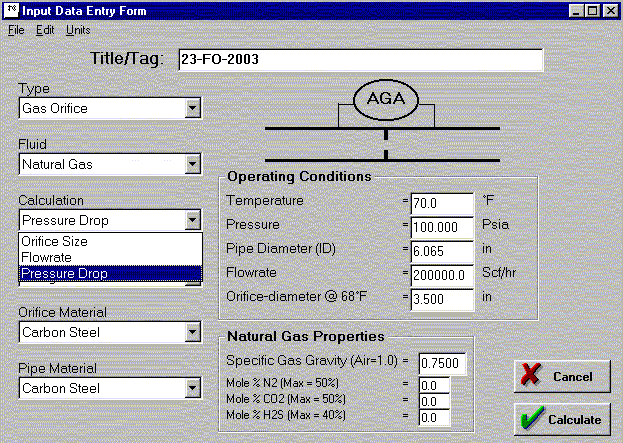
Task: Click the window system icon in title bar
Action: coord(11,11)
